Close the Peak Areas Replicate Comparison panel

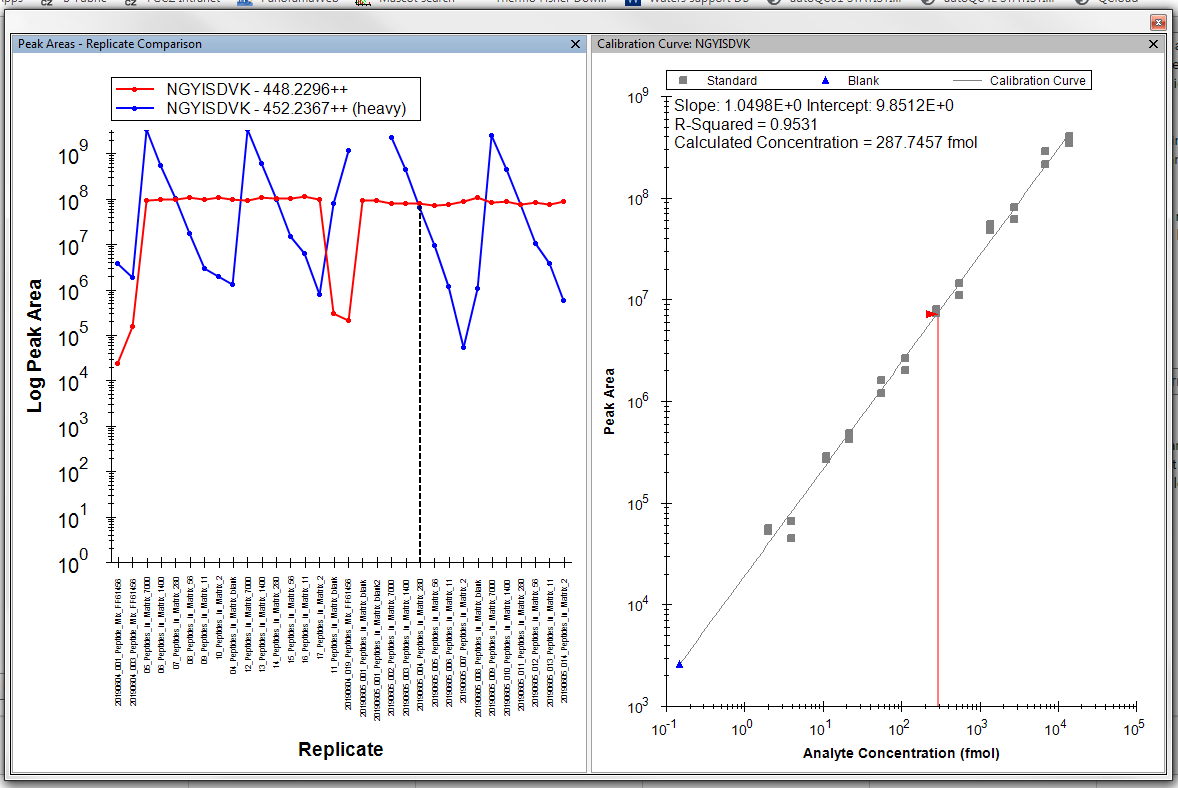coord(575,44)
